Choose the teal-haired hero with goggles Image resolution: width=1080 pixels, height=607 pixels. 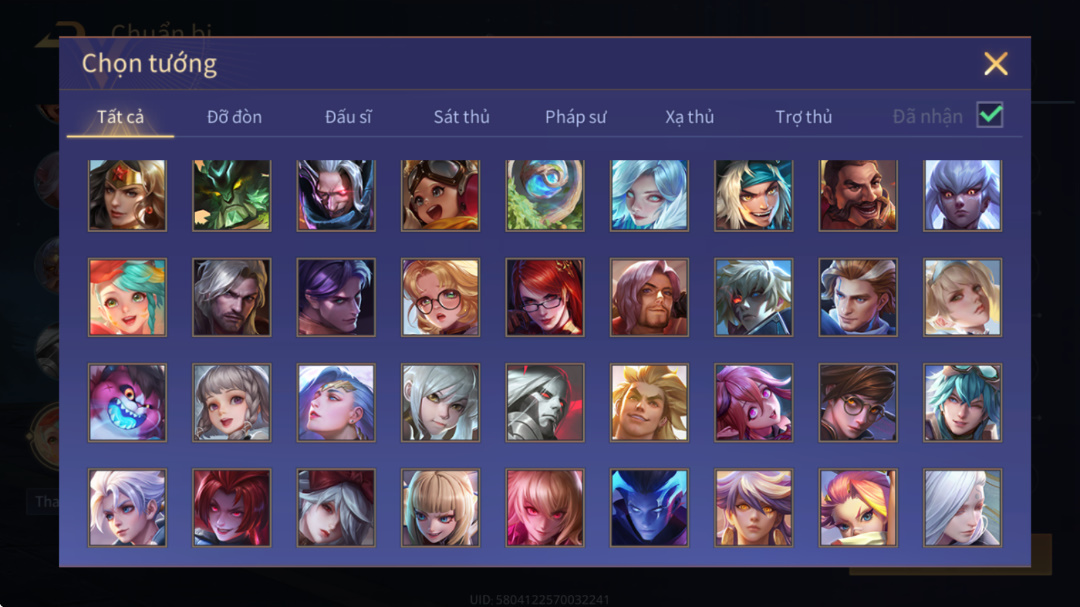pos(962,402)
